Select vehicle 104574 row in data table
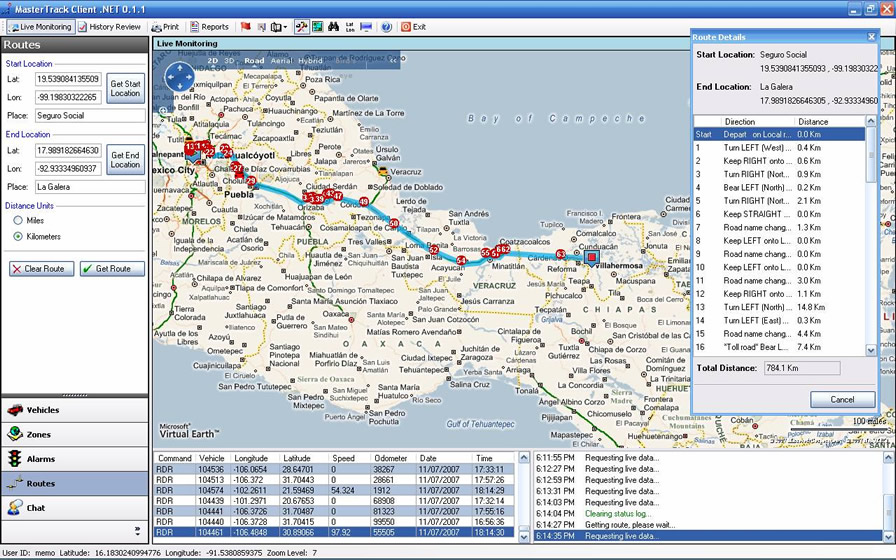The image size is (896, 560). pos(335,490)
